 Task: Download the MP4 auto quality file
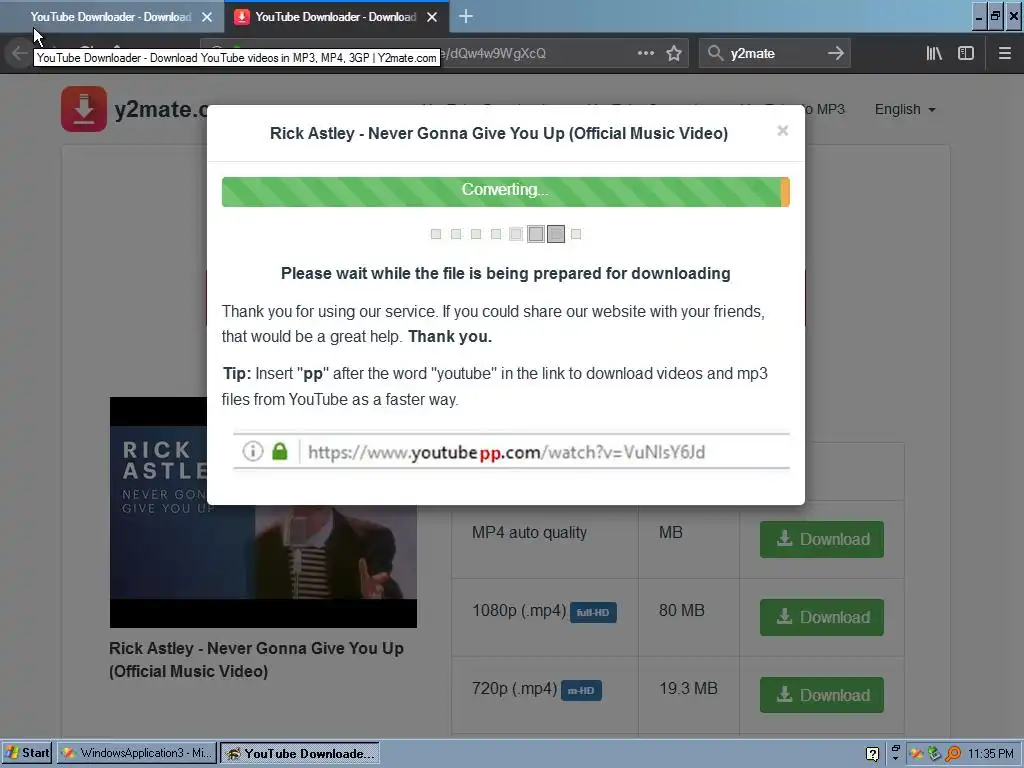(x=822, y=539)
